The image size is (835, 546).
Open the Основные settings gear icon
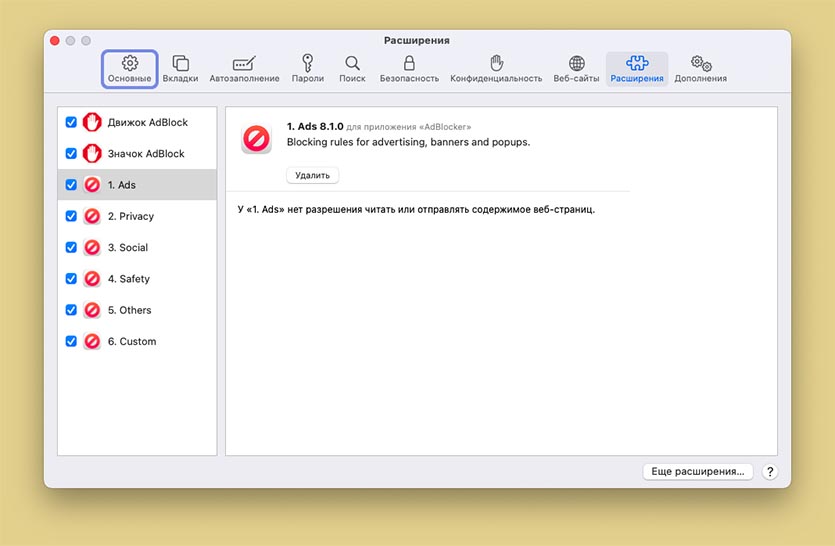point(129,63)
